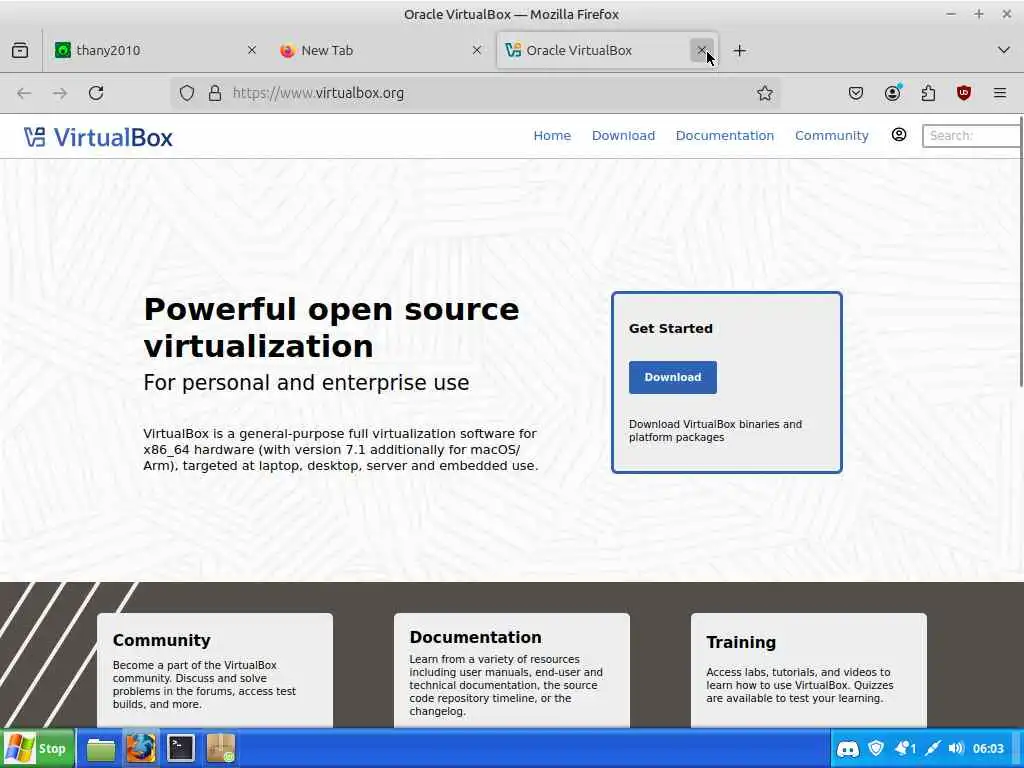Click the taskbar clock showing 06:03
Image resolution: width=1024 pixels, height=768 pixels.
click(x=988, y=748)
